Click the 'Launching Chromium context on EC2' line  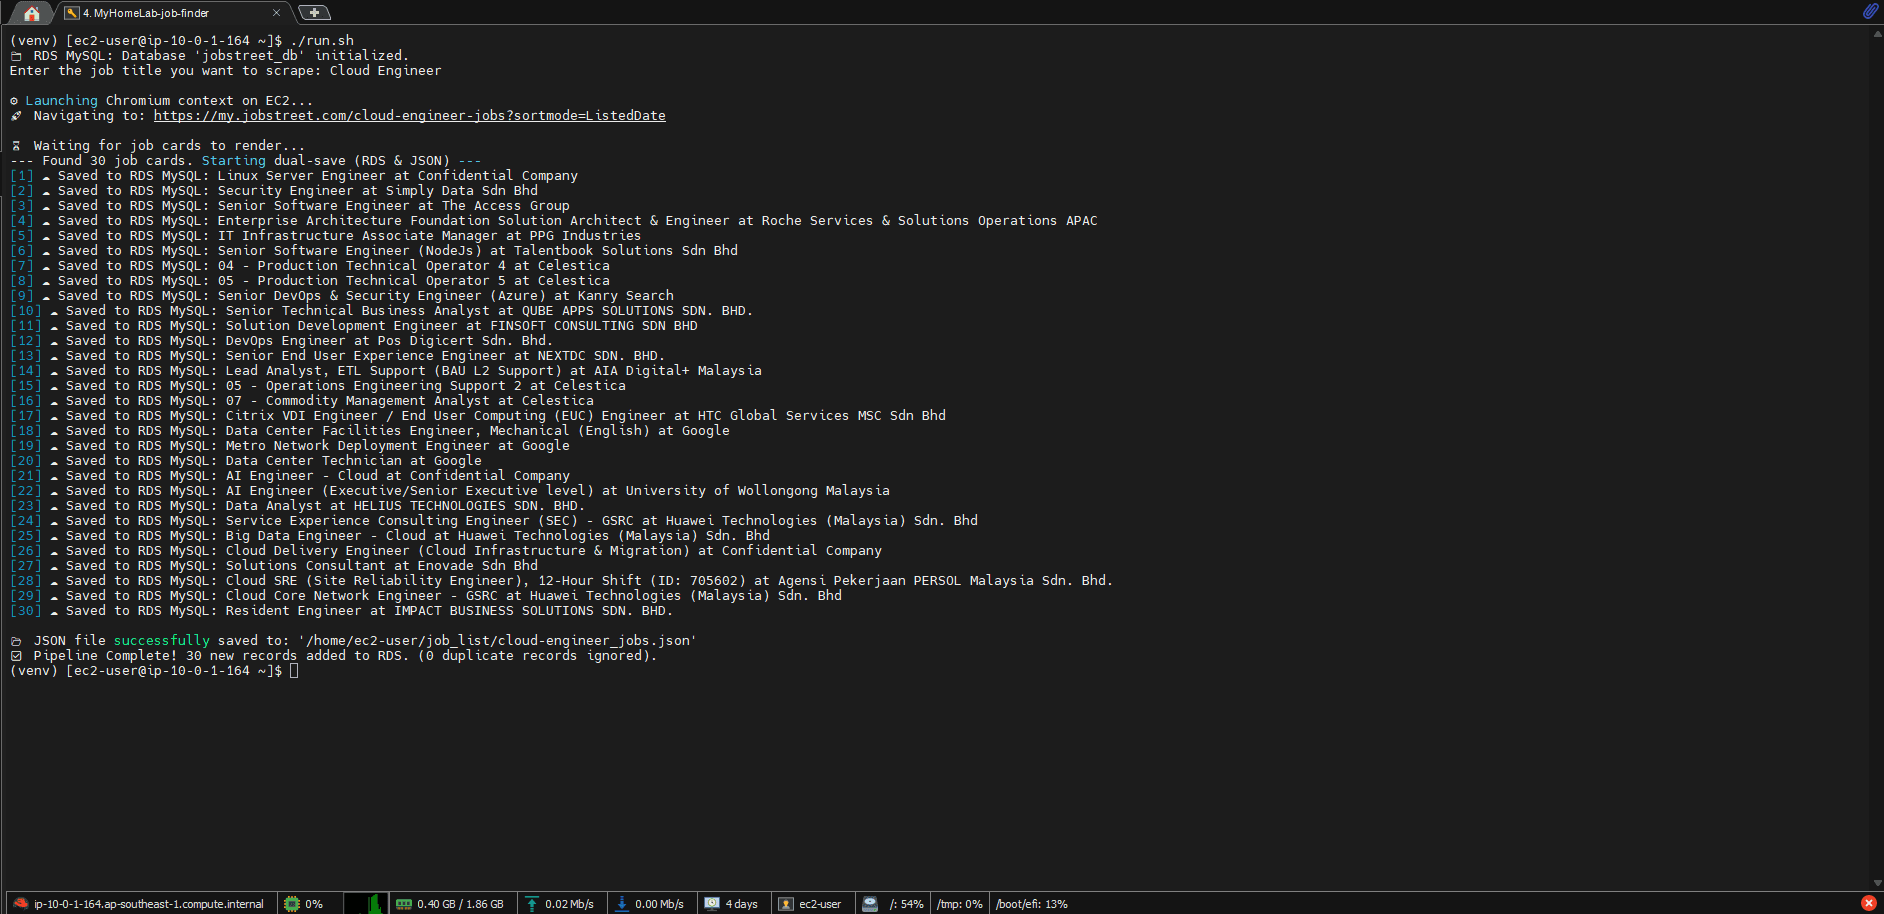click(162, 101)
